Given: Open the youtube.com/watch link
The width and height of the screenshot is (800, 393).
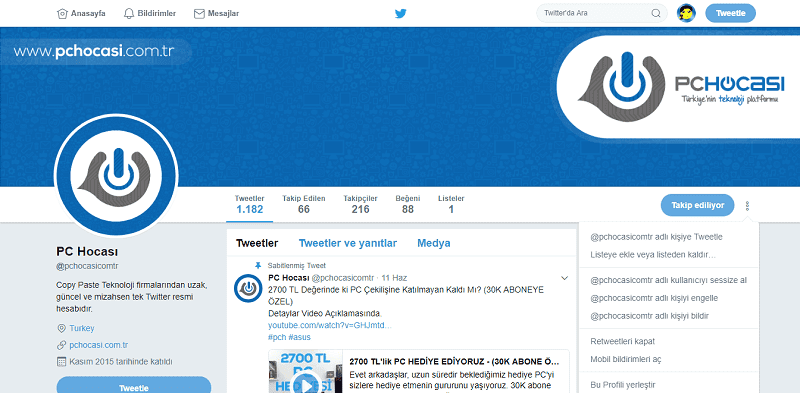Looking at the screenshot, I should point(330,325).
